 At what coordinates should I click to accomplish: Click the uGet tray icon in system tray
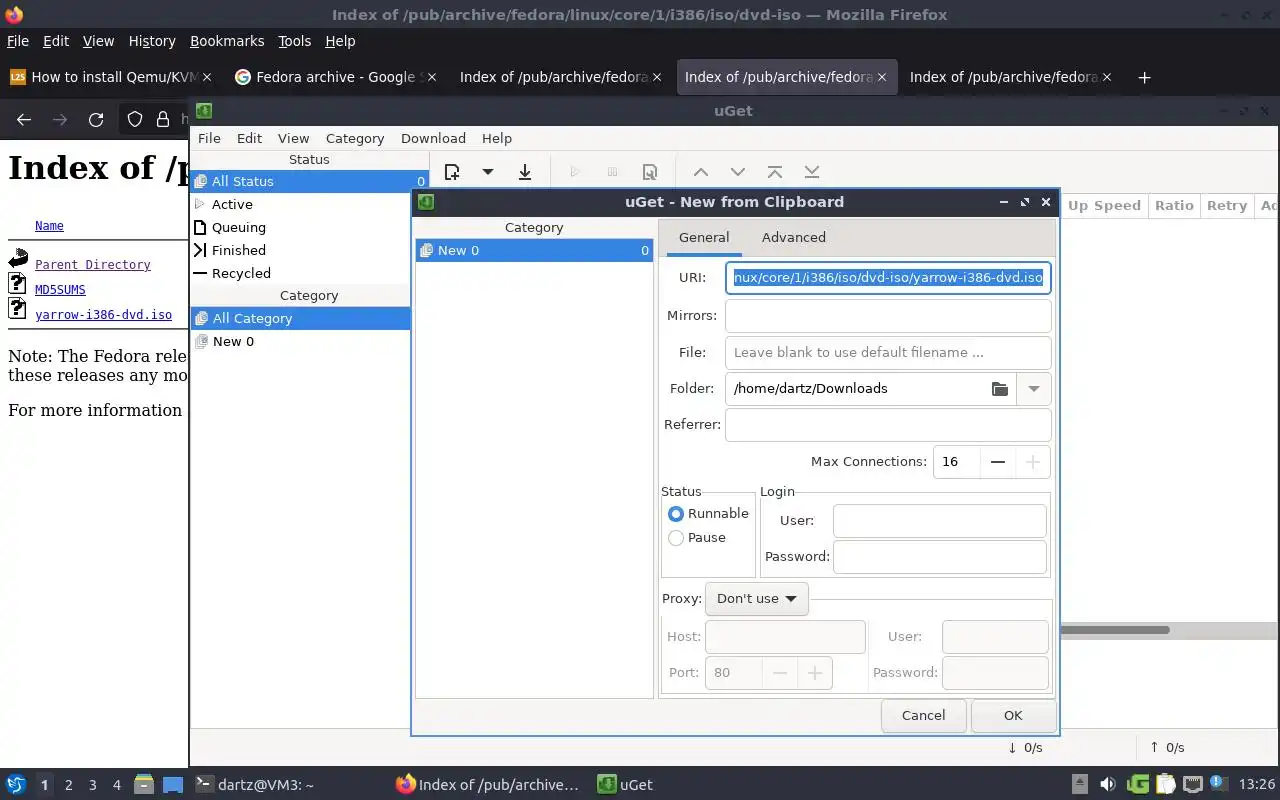click(1138, 785)
